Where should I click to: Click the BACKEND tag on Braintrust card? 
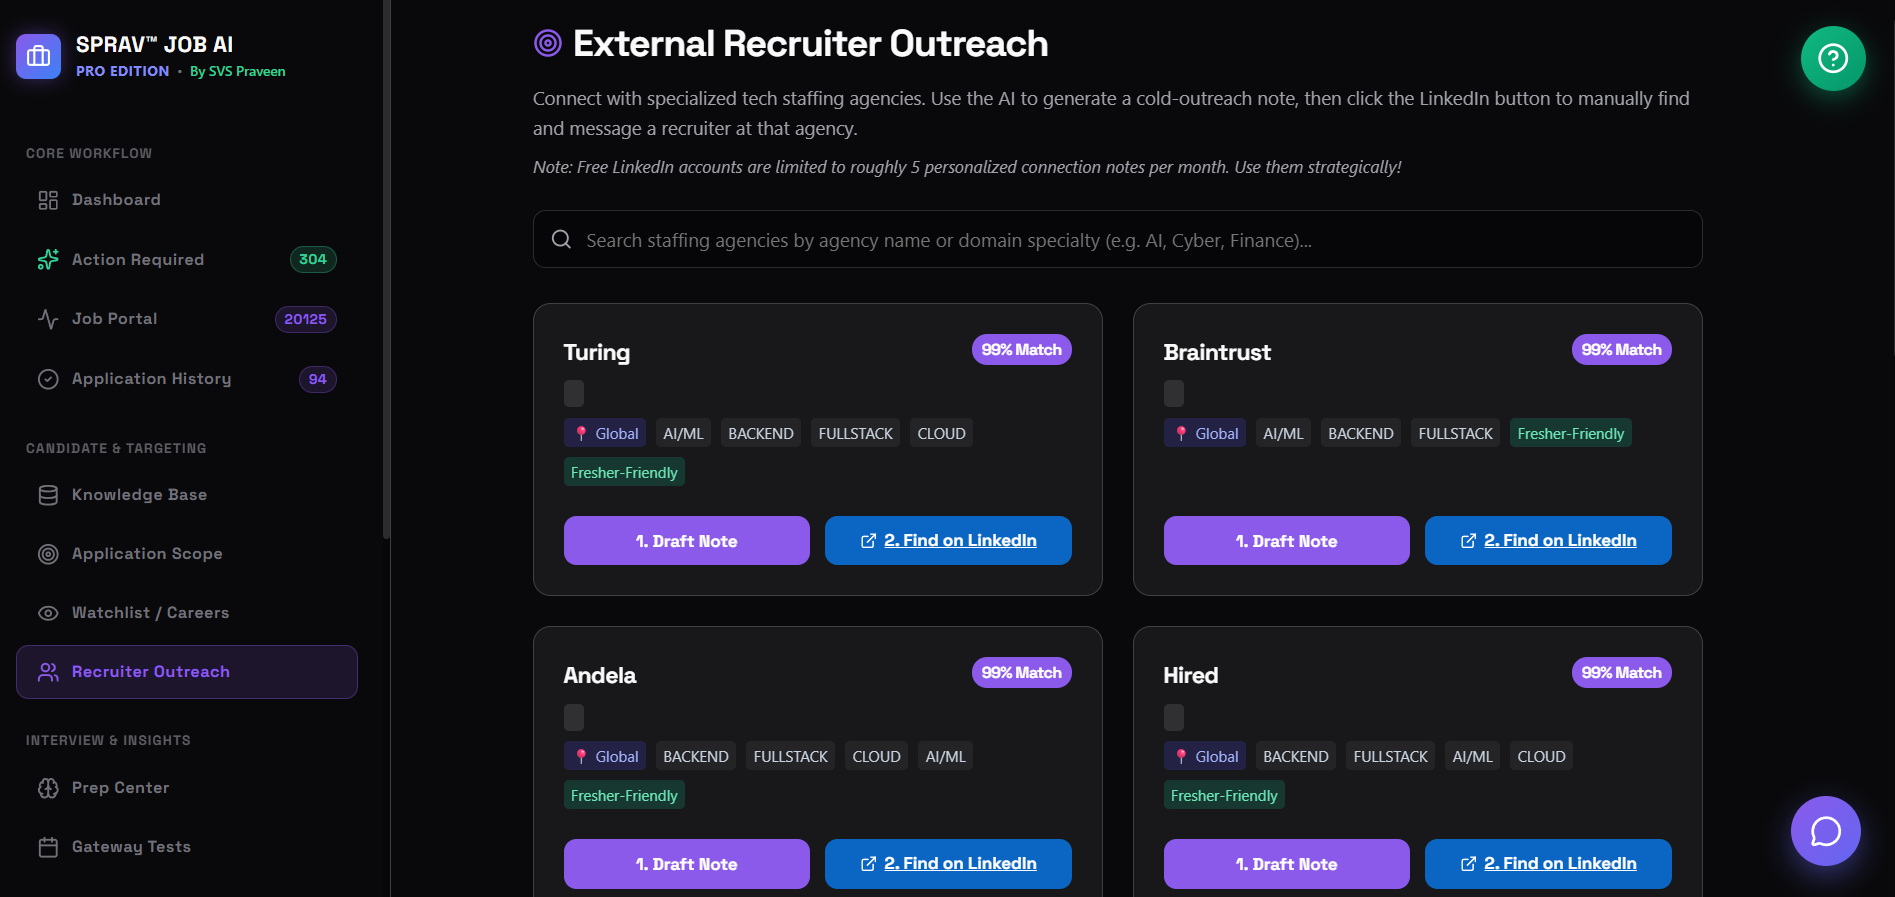(x=1361, y=433)
